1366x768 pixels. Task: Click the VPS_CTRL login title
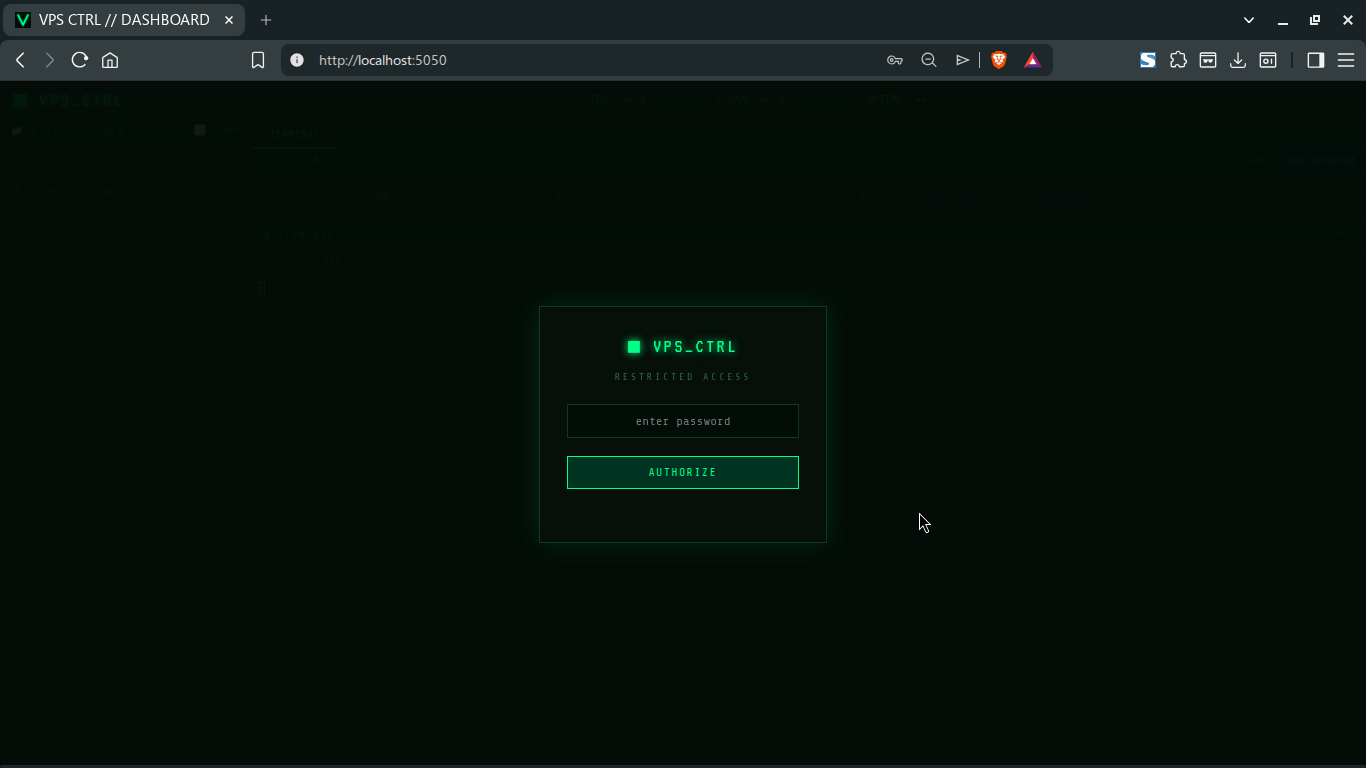tap(695, 347)
